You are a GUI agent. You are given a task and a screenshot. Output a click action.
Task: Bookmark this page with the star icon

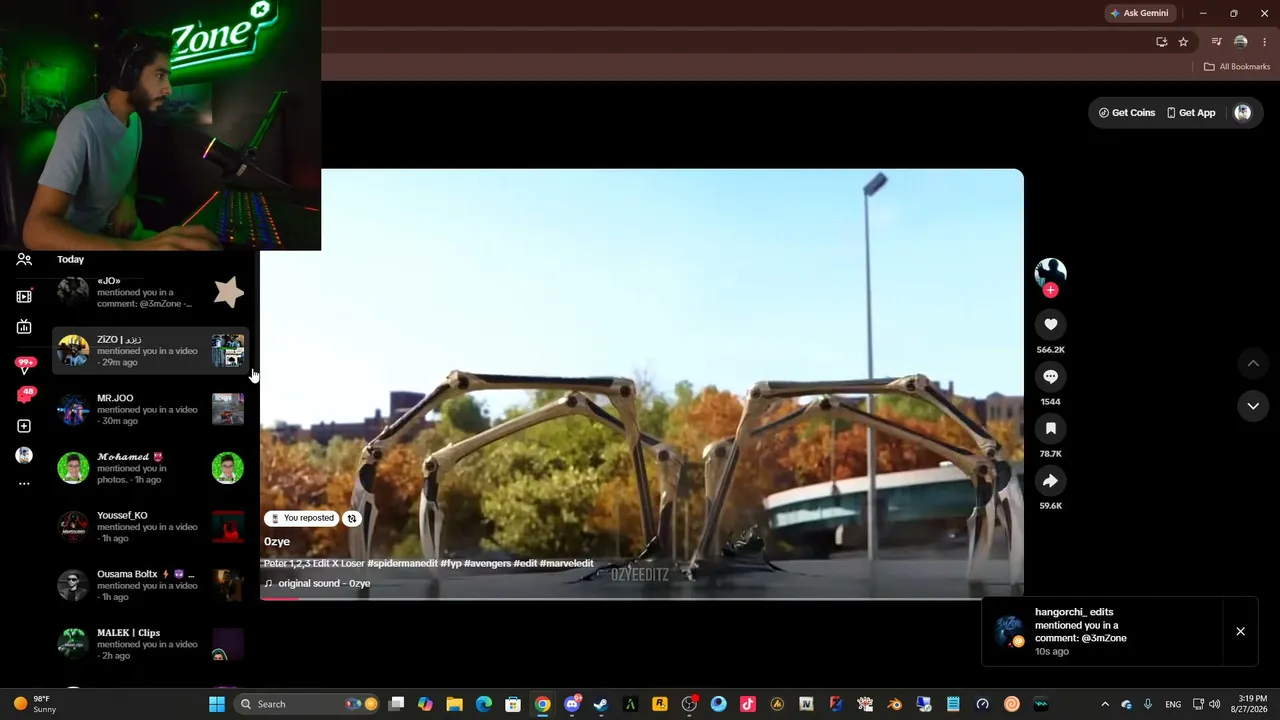click(1183, 42)
